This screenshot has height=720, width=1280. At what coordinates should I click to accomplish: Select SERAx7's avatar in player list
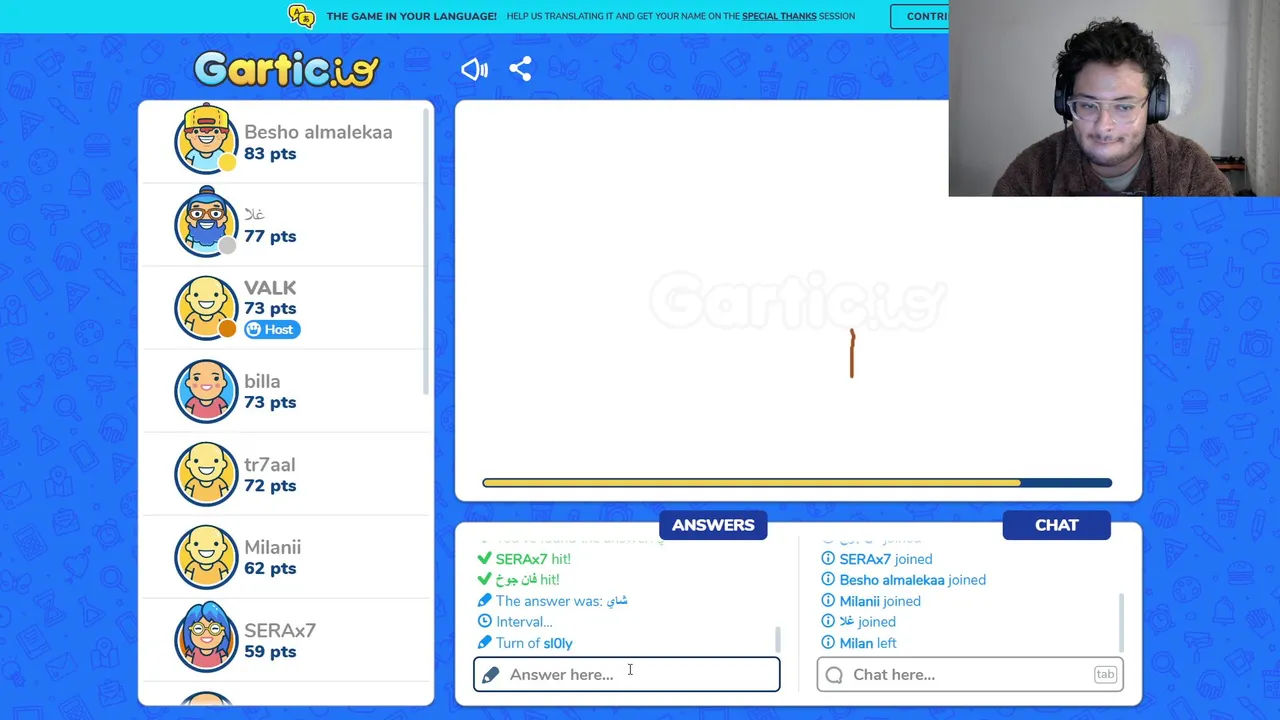click(x=206, y=637)
